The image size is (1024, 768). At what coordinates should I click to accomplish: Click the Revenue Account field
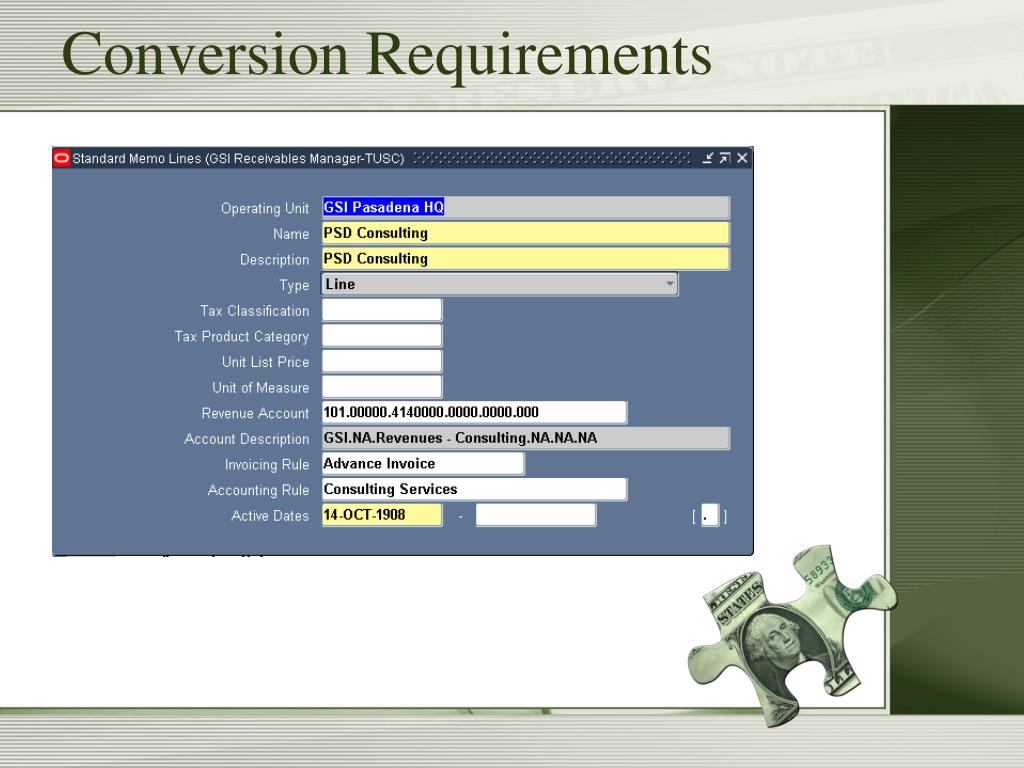tap(474, 412)
